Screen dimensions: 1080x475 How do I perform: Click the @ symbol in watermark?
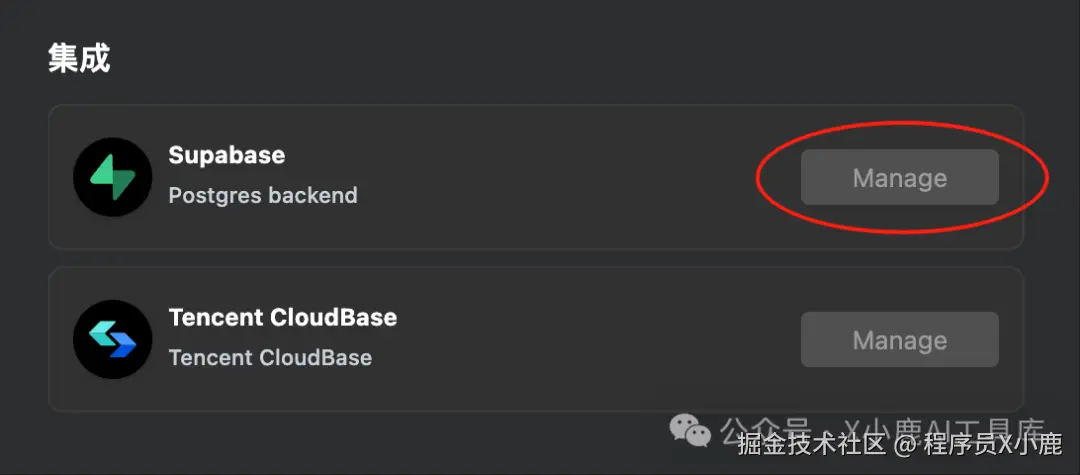tap(906, 444)
